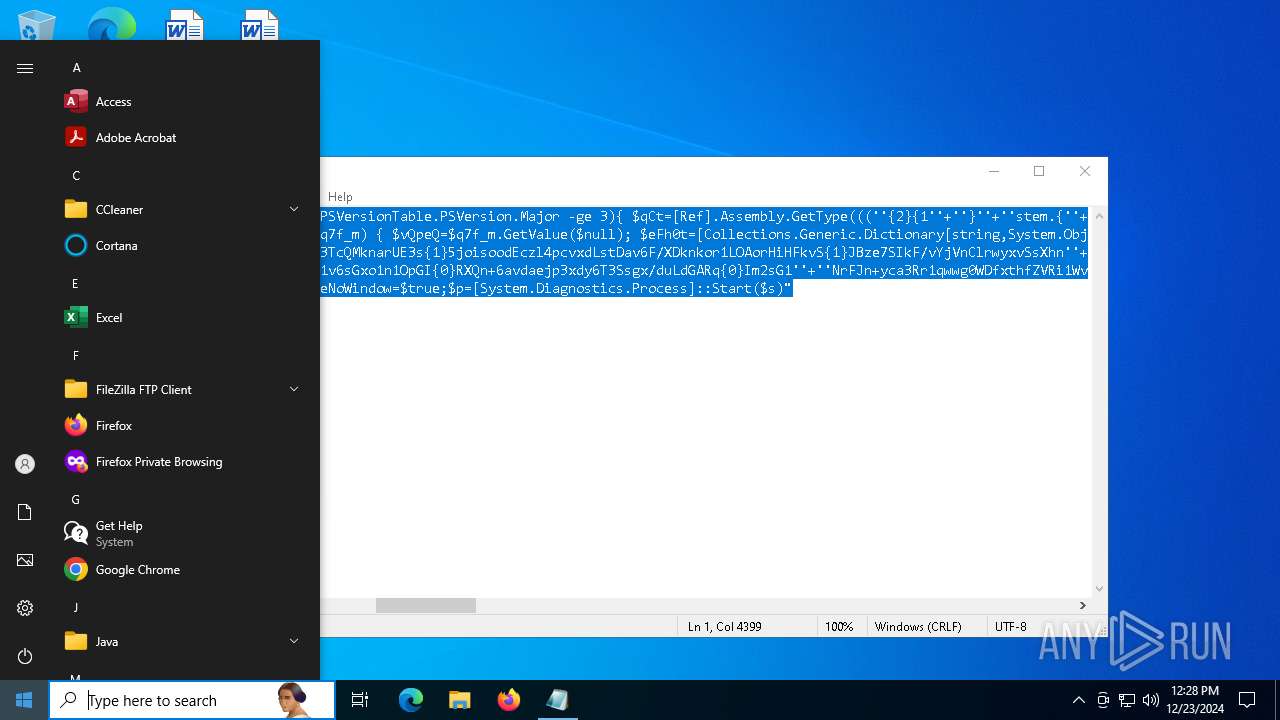The image size is (1280, 720).
Task: Click the Ln 1, Col 4399 status
Action: (x=725, y=627)
